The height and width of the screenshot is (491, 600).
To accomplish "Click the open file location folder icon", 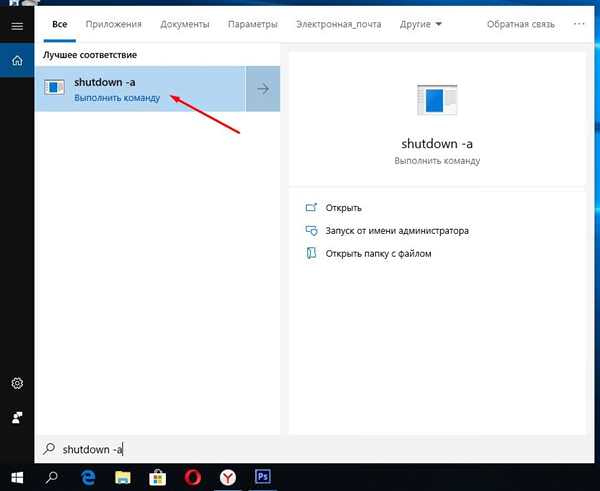I will [x=311, y=253].
